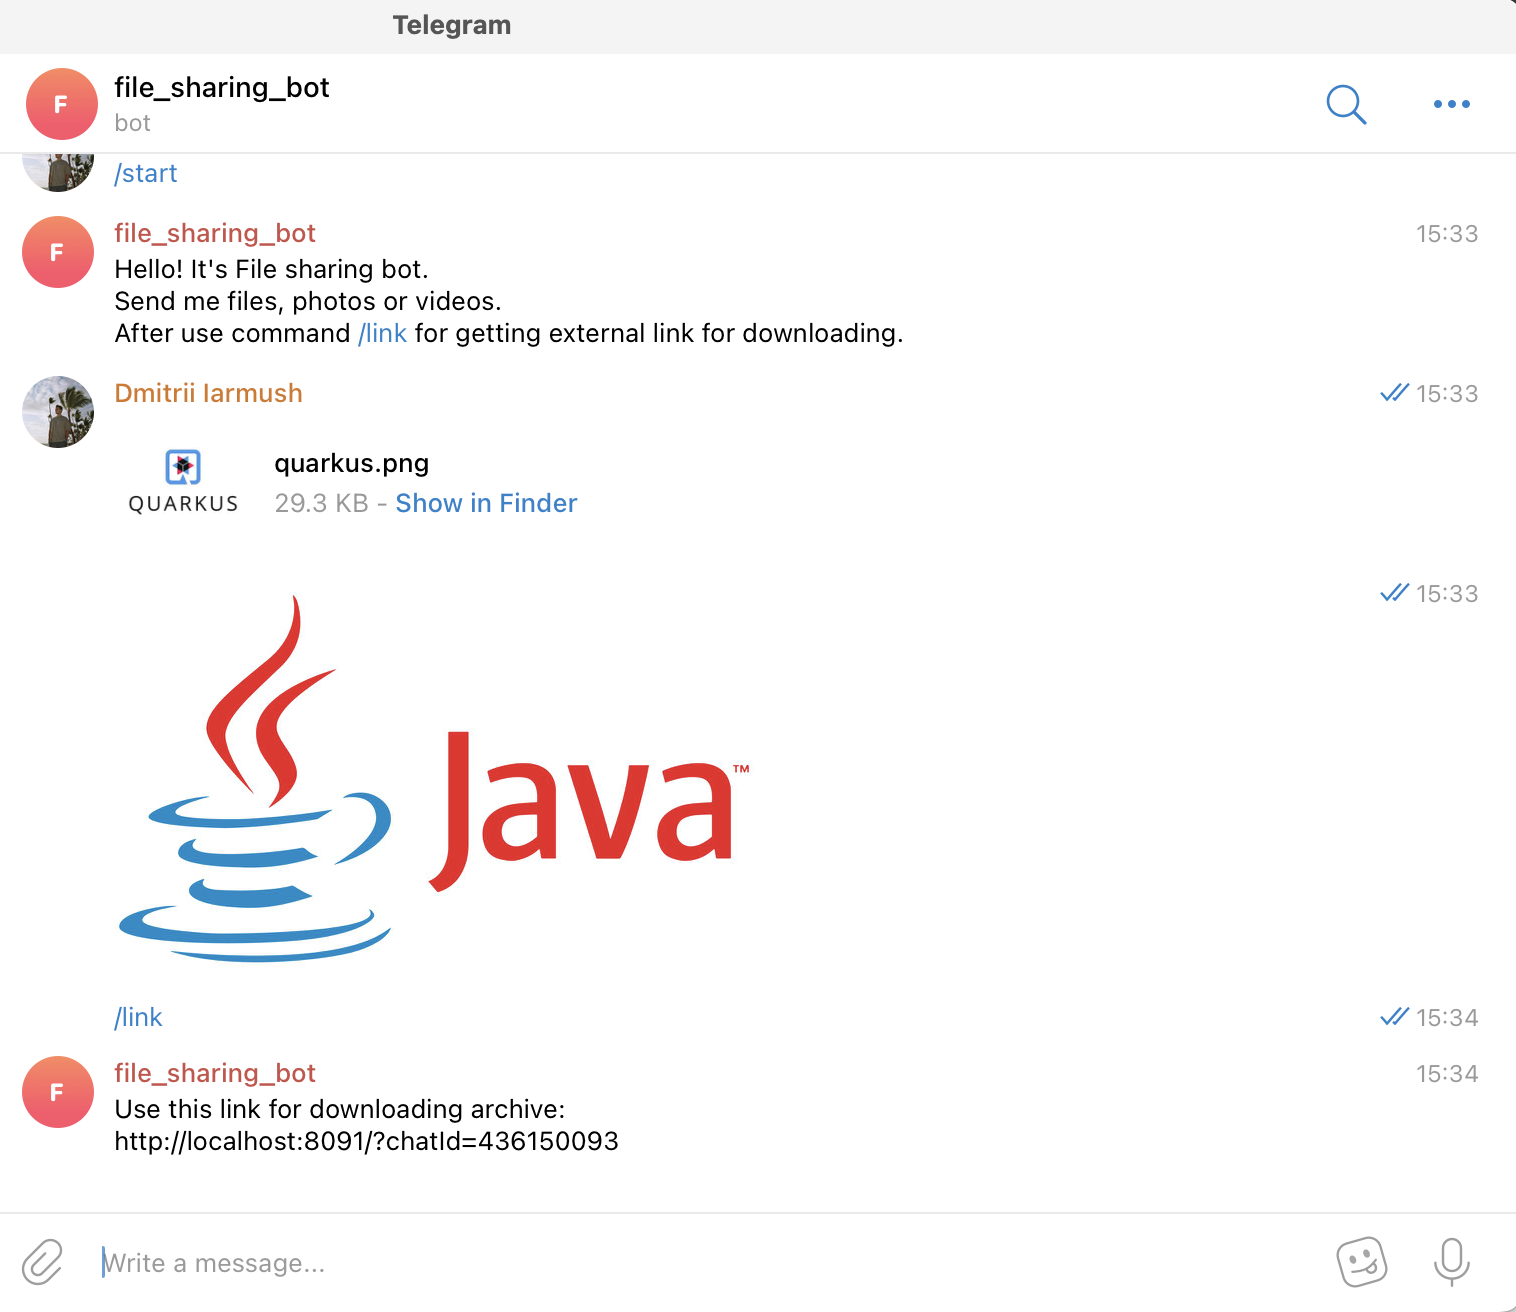Click the file_sharing_bot title in chat header
Image resolution: width=1516 pixels, height=1312 pixels.
(222, 88)
